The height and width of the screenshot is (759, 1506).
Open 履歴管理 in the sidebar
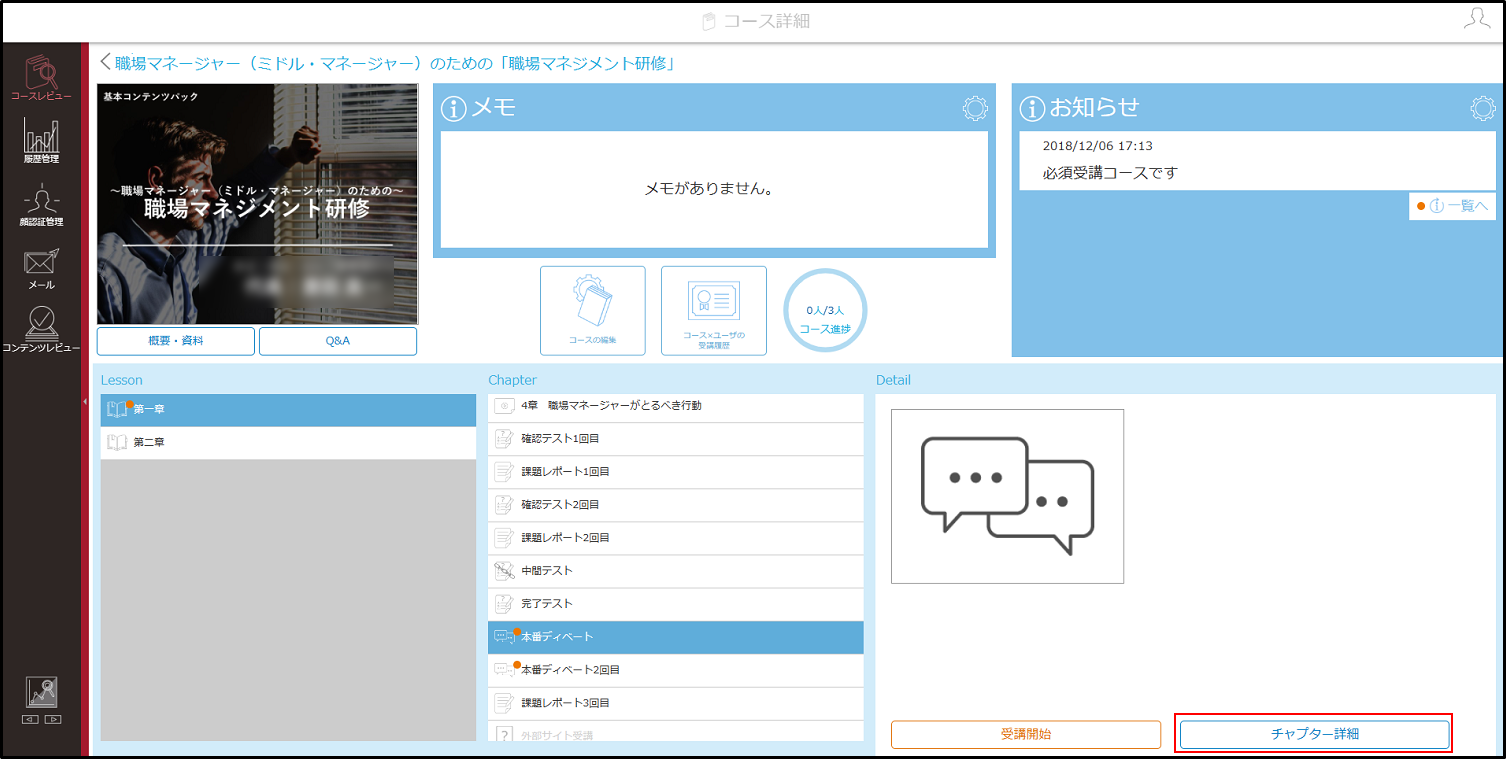click(41, 140)
